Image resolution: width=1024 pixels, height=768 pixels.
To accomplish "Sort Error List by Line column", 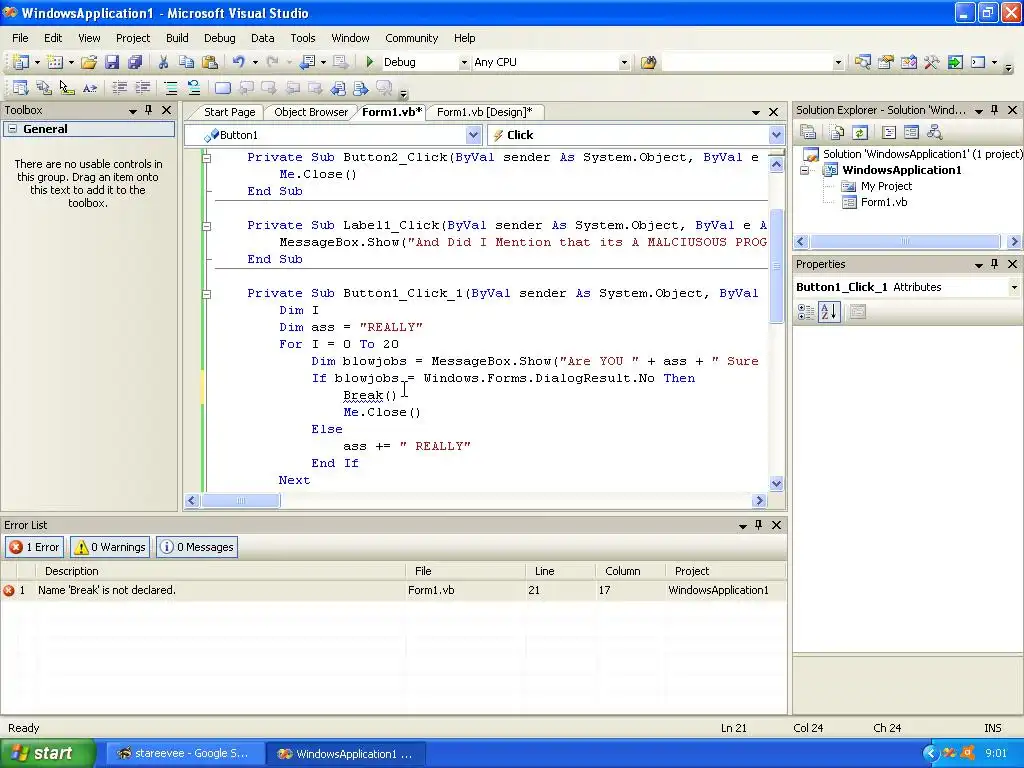I will pyautogui.click(x=560, y=571).
